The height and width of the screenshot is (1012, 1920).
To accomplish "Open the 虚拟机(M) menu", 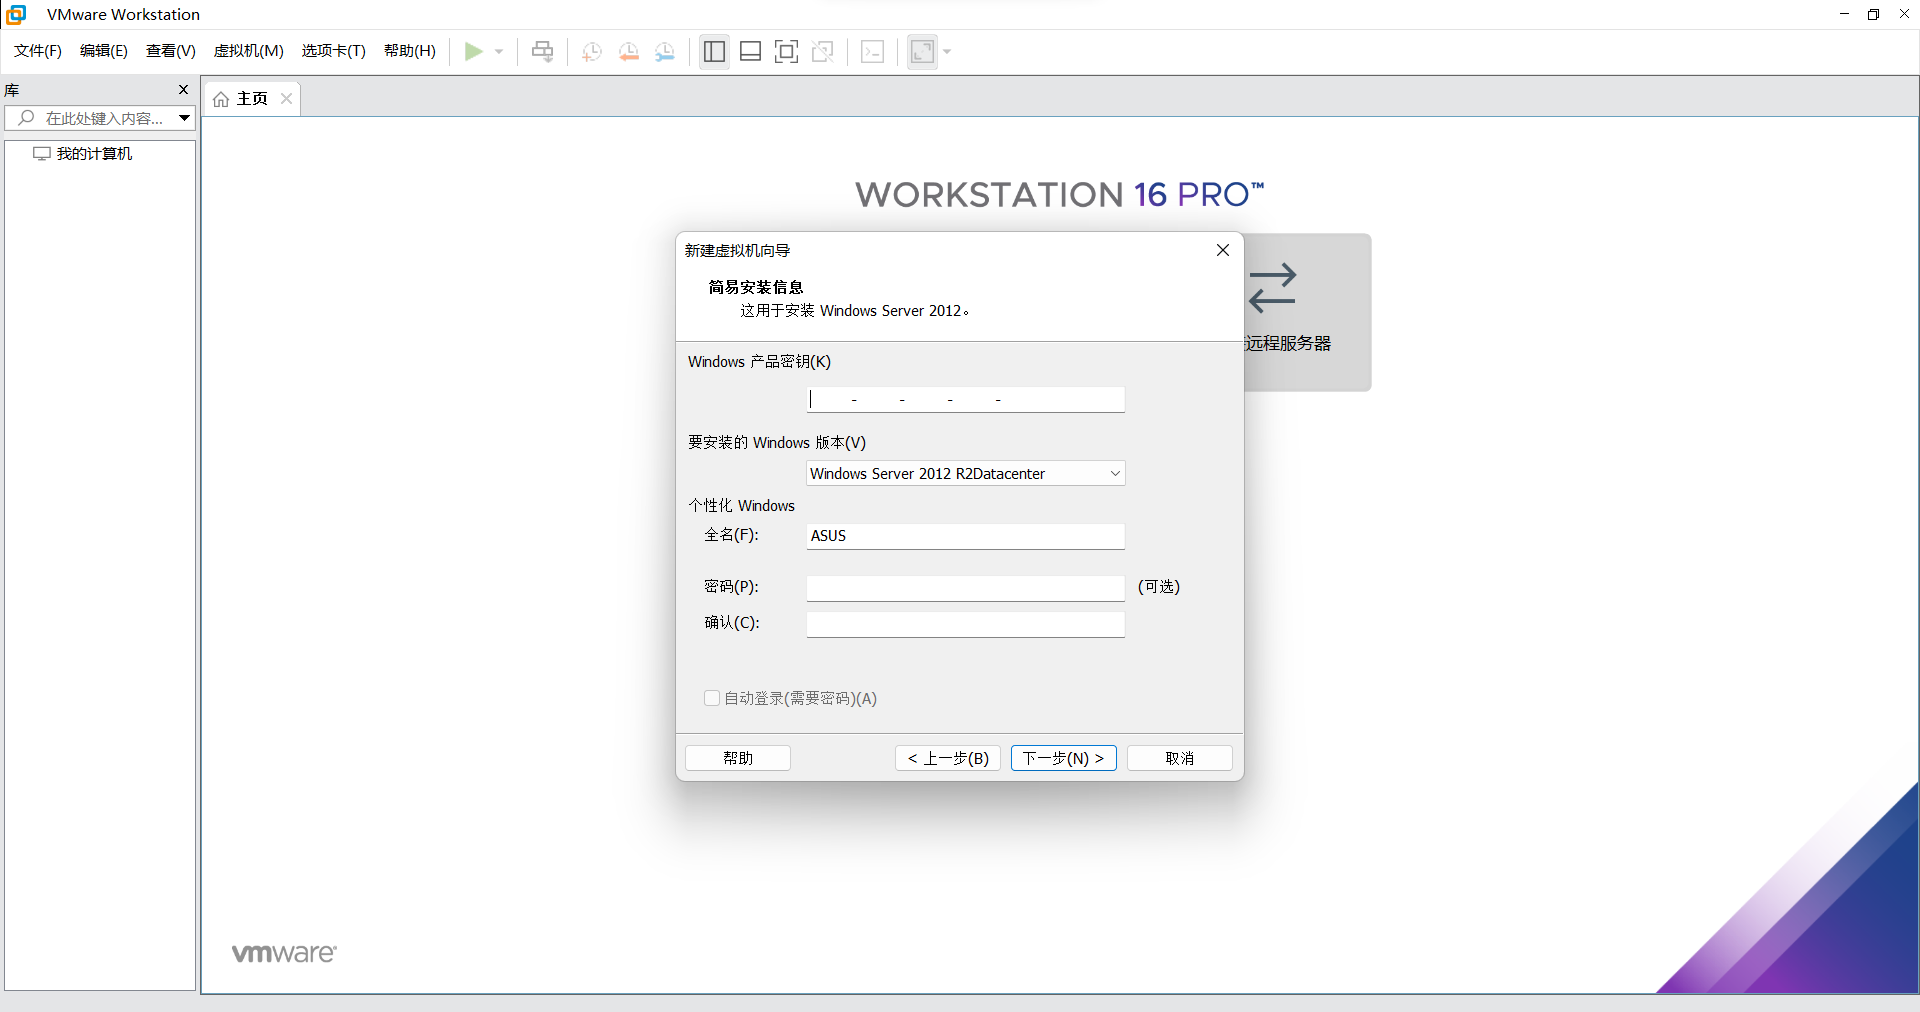I will [249, 51].
